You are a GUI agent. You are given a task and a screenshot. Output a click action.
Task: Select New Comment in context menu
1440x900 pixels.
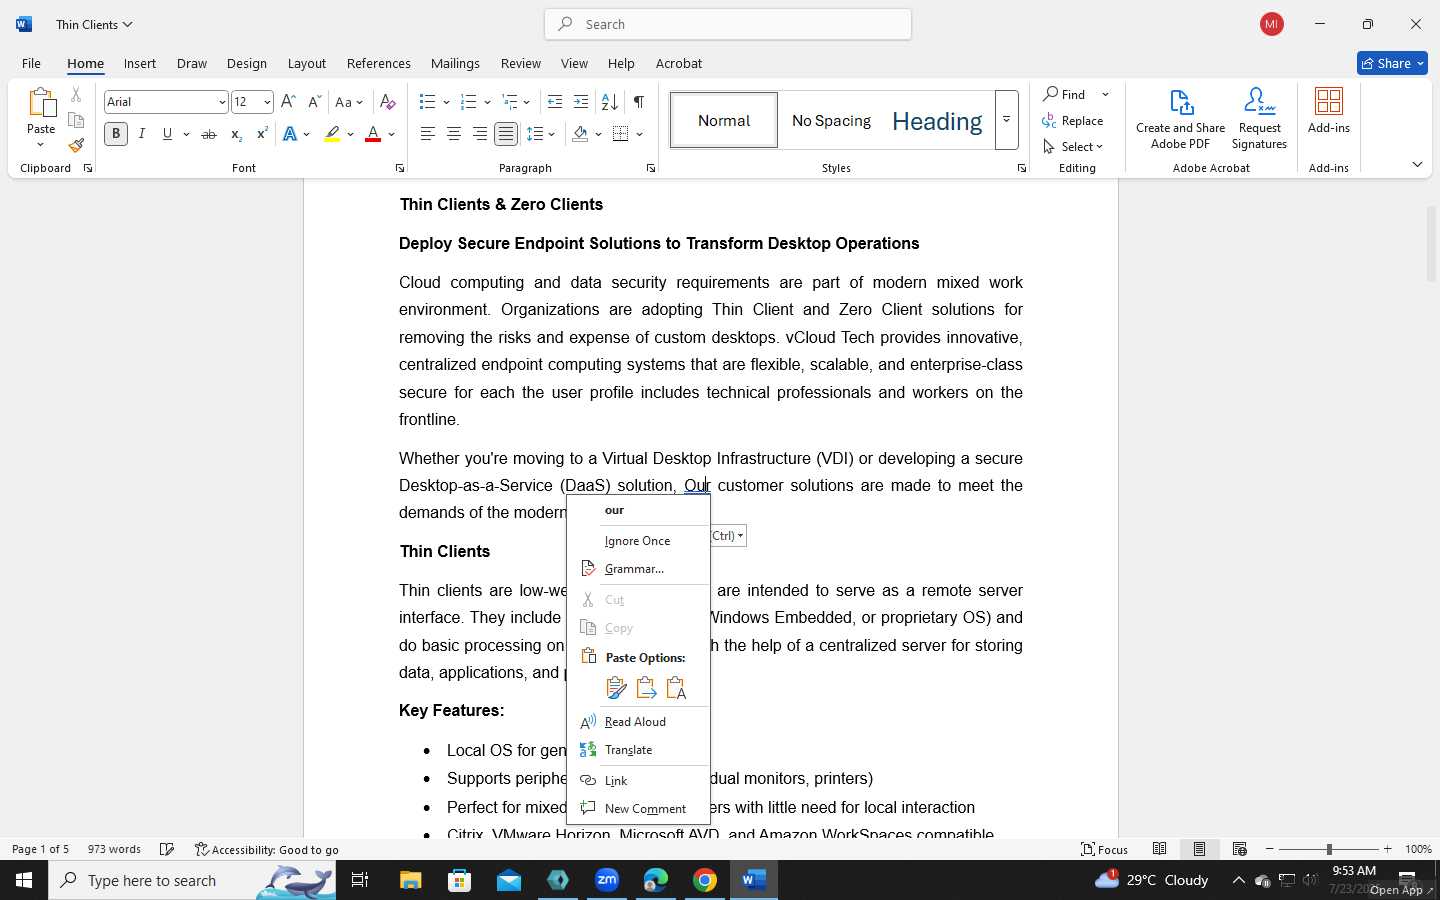[638, 809]
